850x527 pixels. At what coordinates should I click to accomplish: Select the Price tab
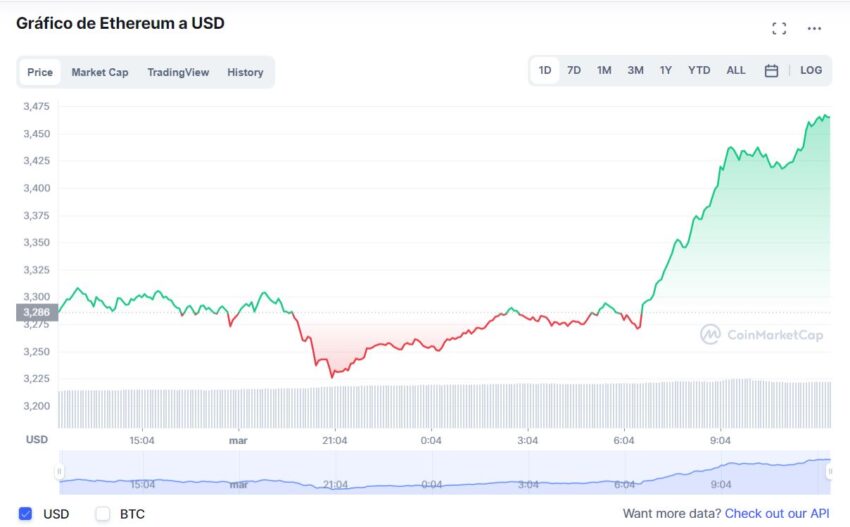(40, 72)
